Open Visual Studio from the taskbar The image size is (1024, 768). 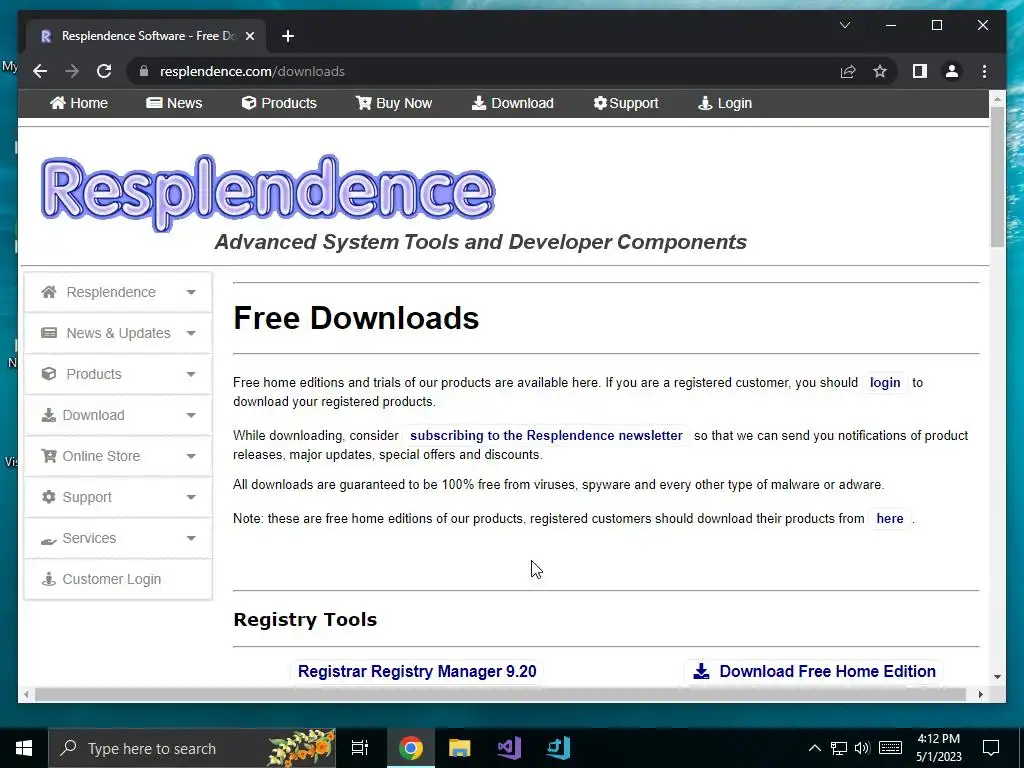tap(509, 748)
